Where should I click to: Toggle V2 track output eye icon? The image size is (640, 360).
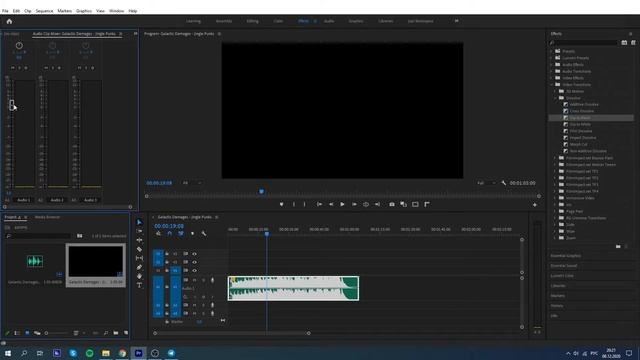tap(194, 262)
